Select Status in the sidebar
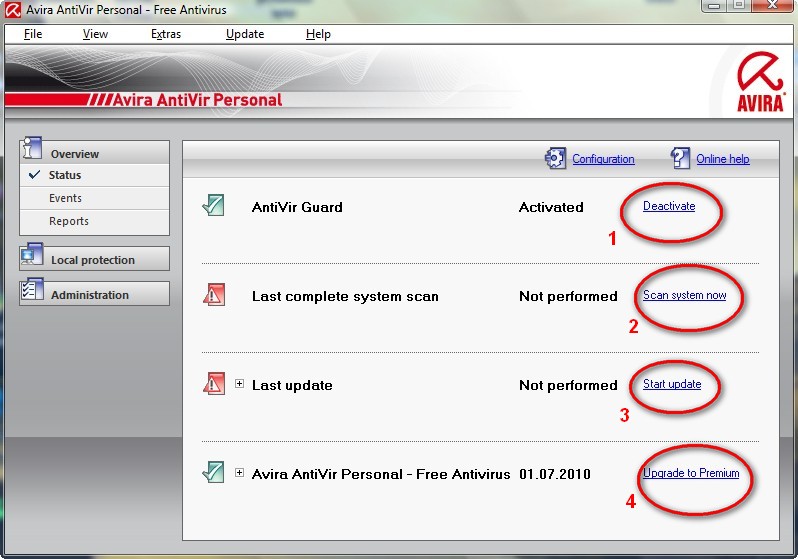Viewport: 798px width, 559px height. 95,175
